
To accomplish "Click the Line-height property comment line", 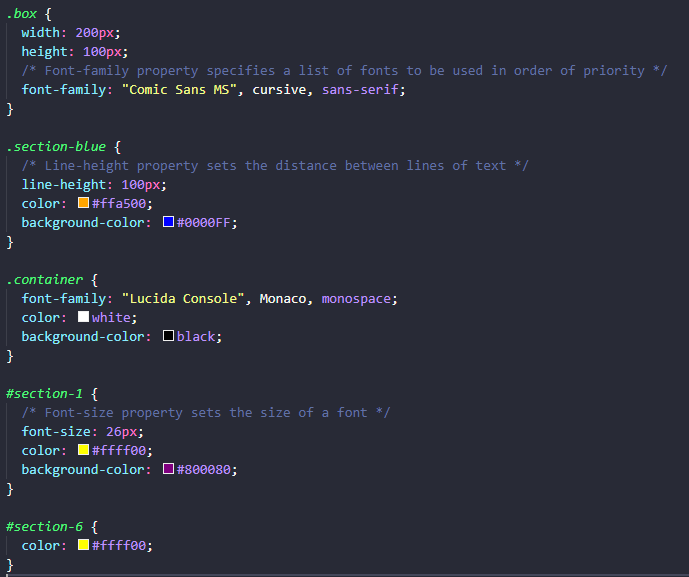I will point(275,166).
